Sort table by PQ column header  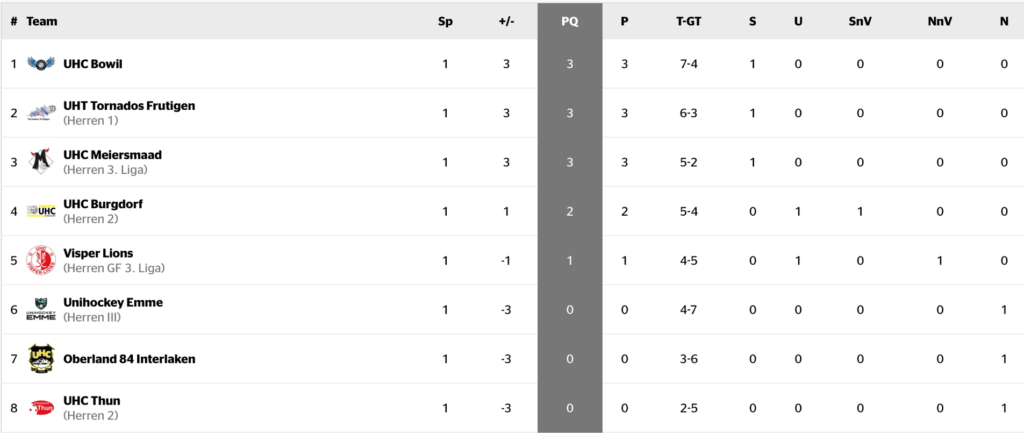pyautogui.click(x=569, y=21)
